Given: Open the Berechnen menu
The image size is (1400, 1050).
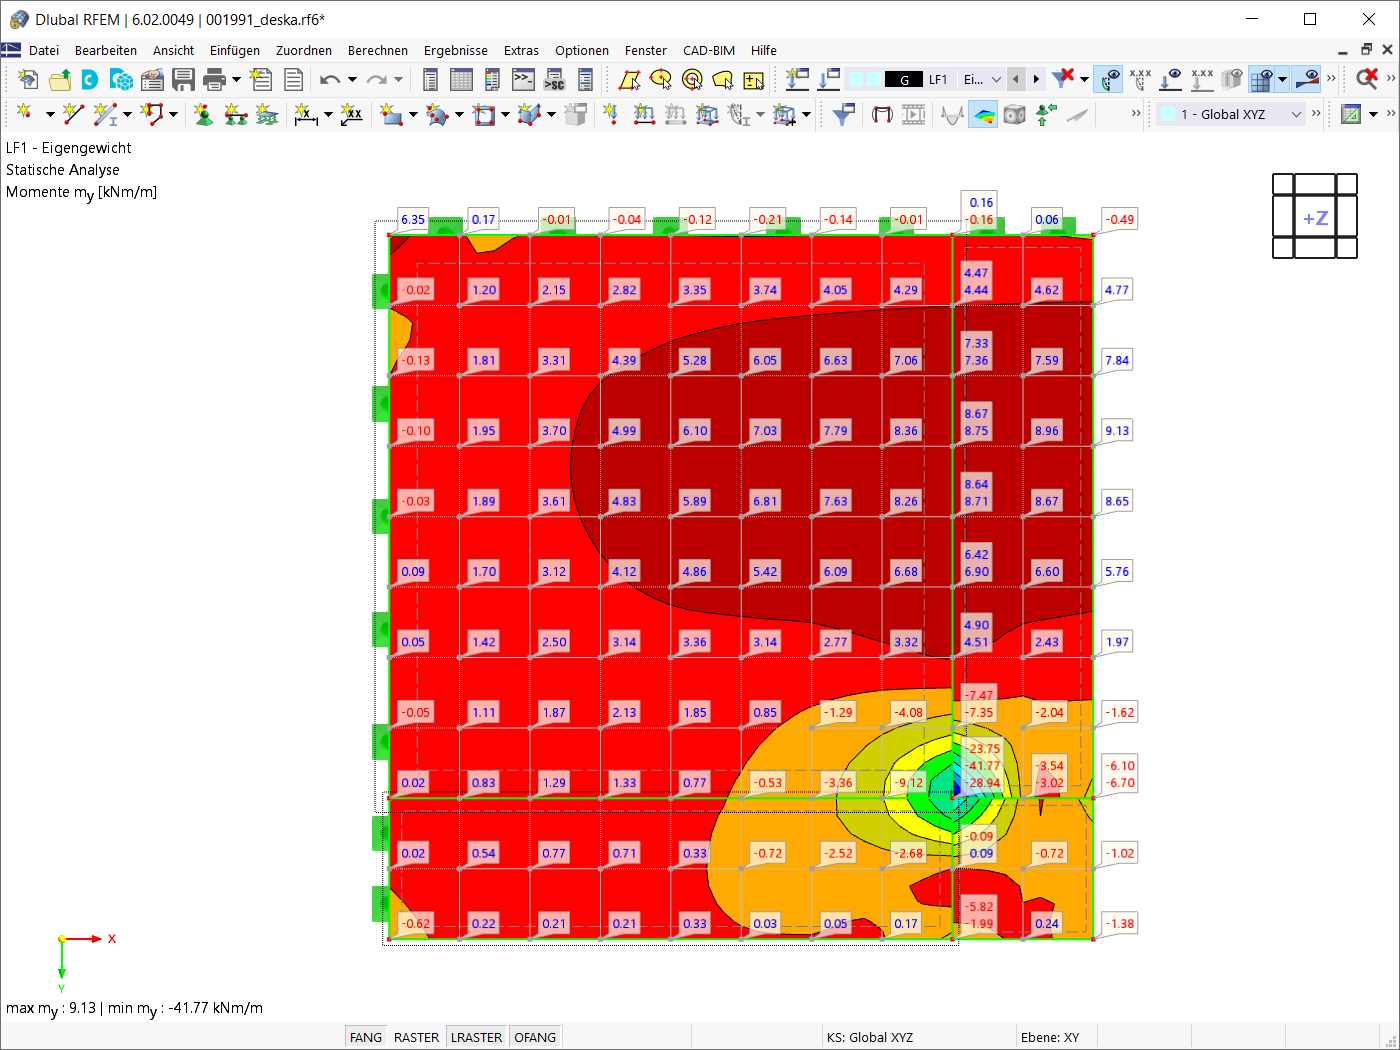Looking at the screenshot, I should pos(378,50).
